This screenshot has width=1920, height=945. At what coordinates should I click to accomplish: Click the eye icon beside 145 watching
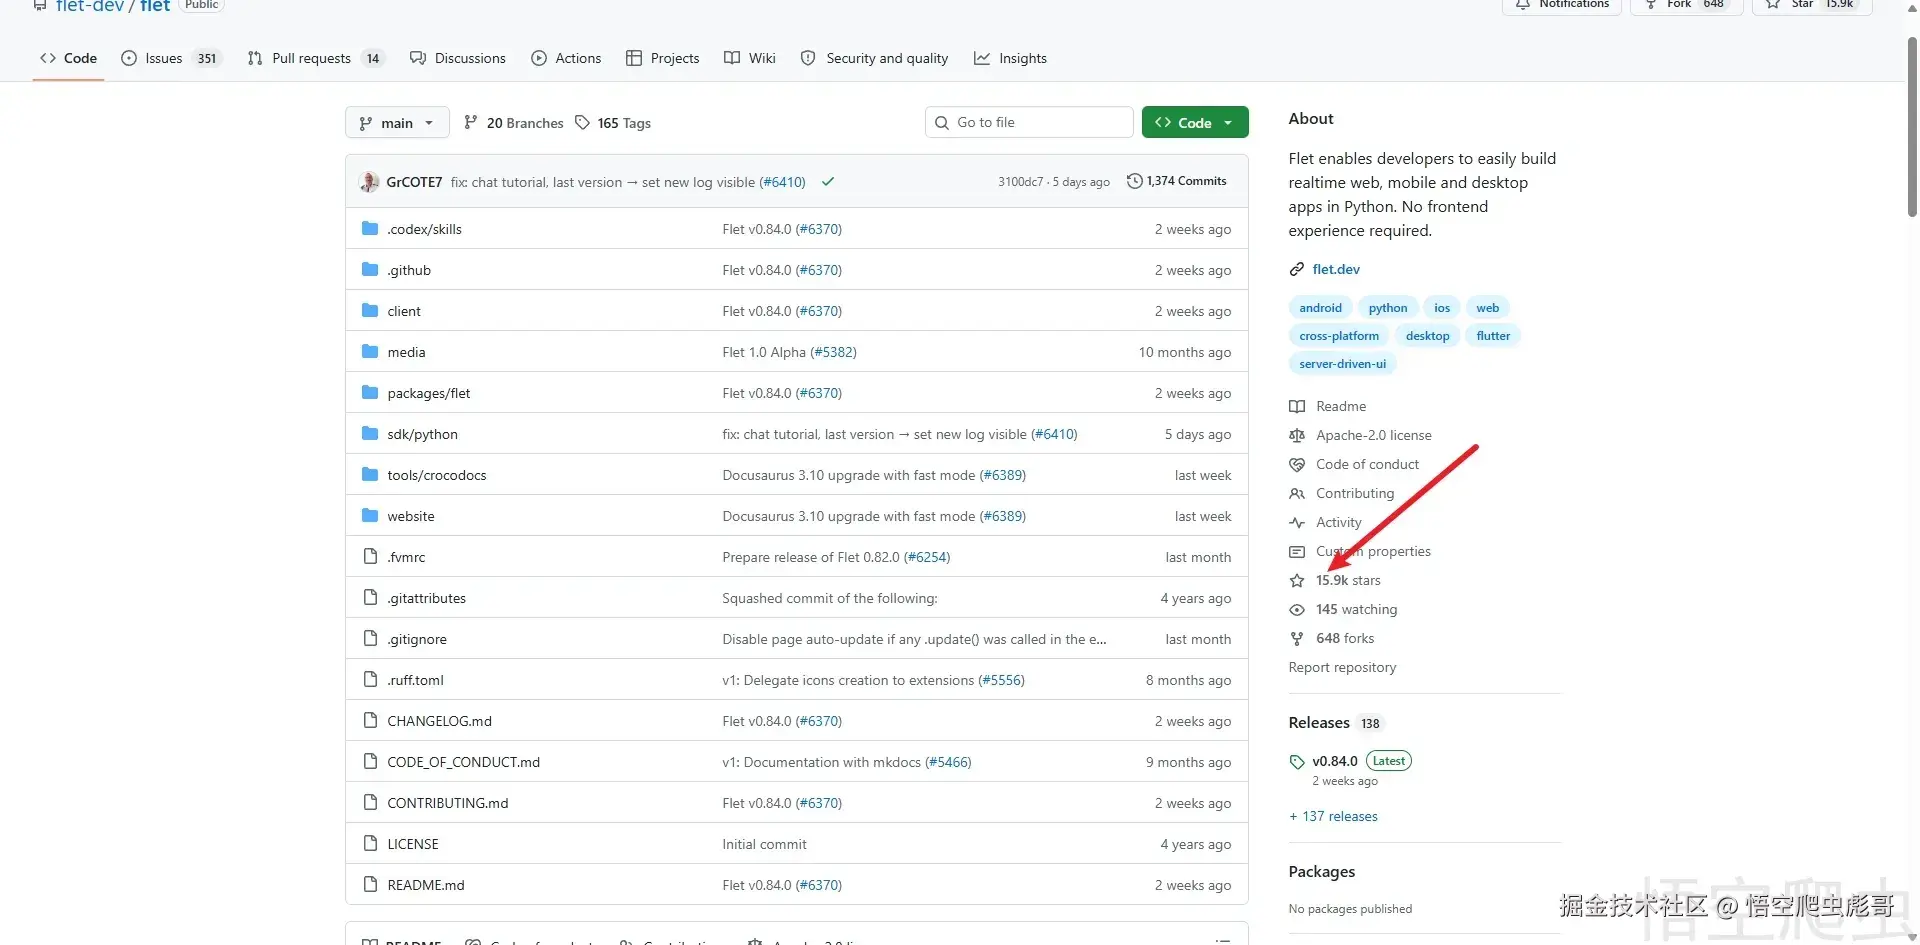click(x=1297, y=609)
